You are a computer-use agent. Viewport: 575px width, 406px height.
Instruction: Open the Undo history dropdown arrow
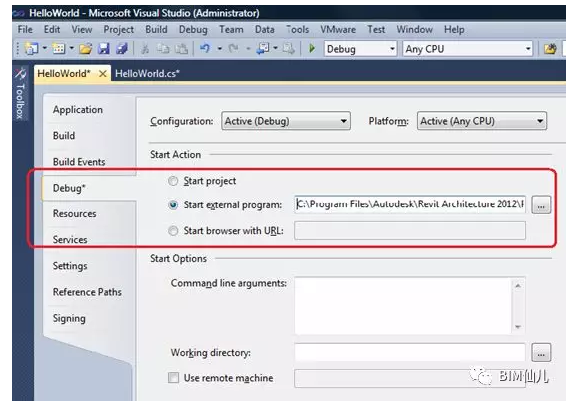pyautogui.click(x=220, y=48)
